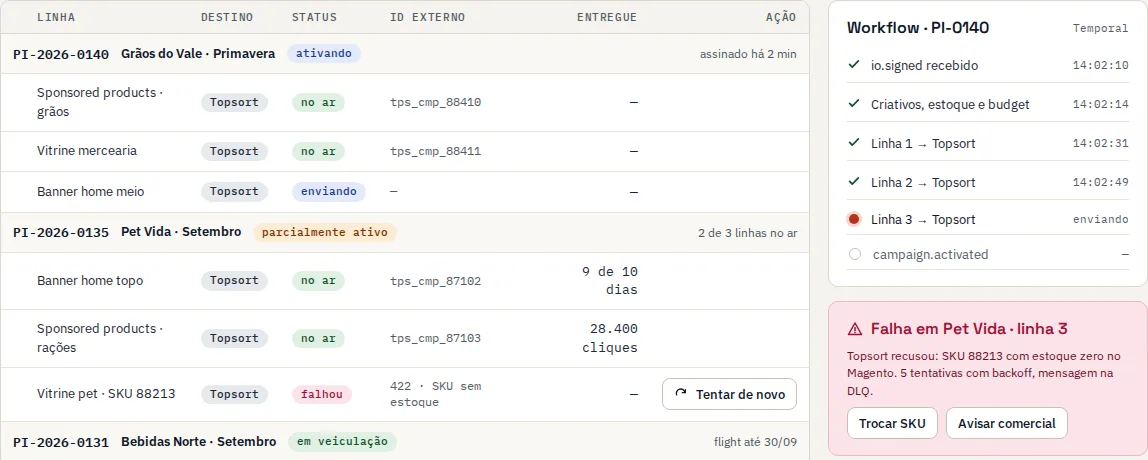Click the red dot beside Linha 3 → Topsort
Image resolution: width=1148 pixels, height=460 pixels.
[854, 219]
